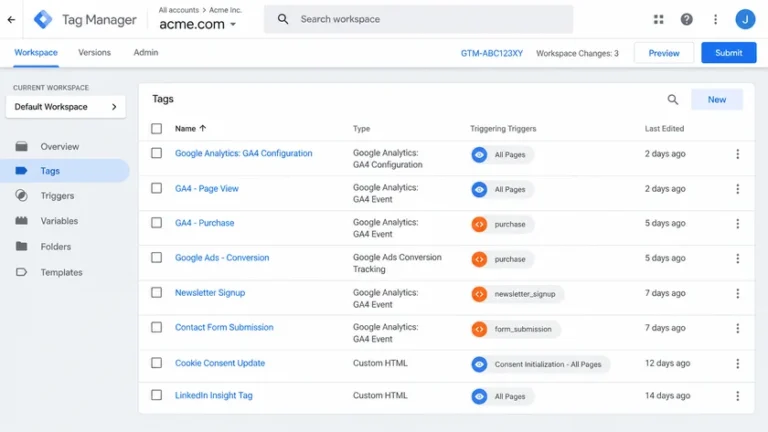Open the Google apps grid
768x432 pixels.
[x=658, y=19]
